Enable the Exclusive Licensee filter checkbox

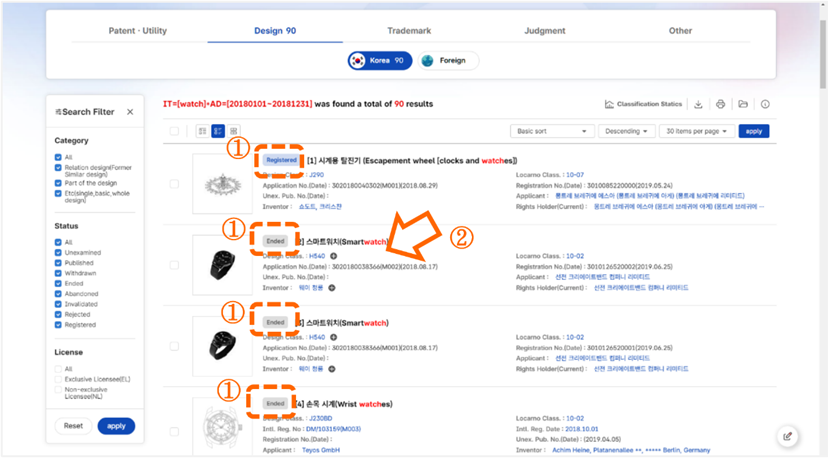pyautogui.click(x=59, y=381)
